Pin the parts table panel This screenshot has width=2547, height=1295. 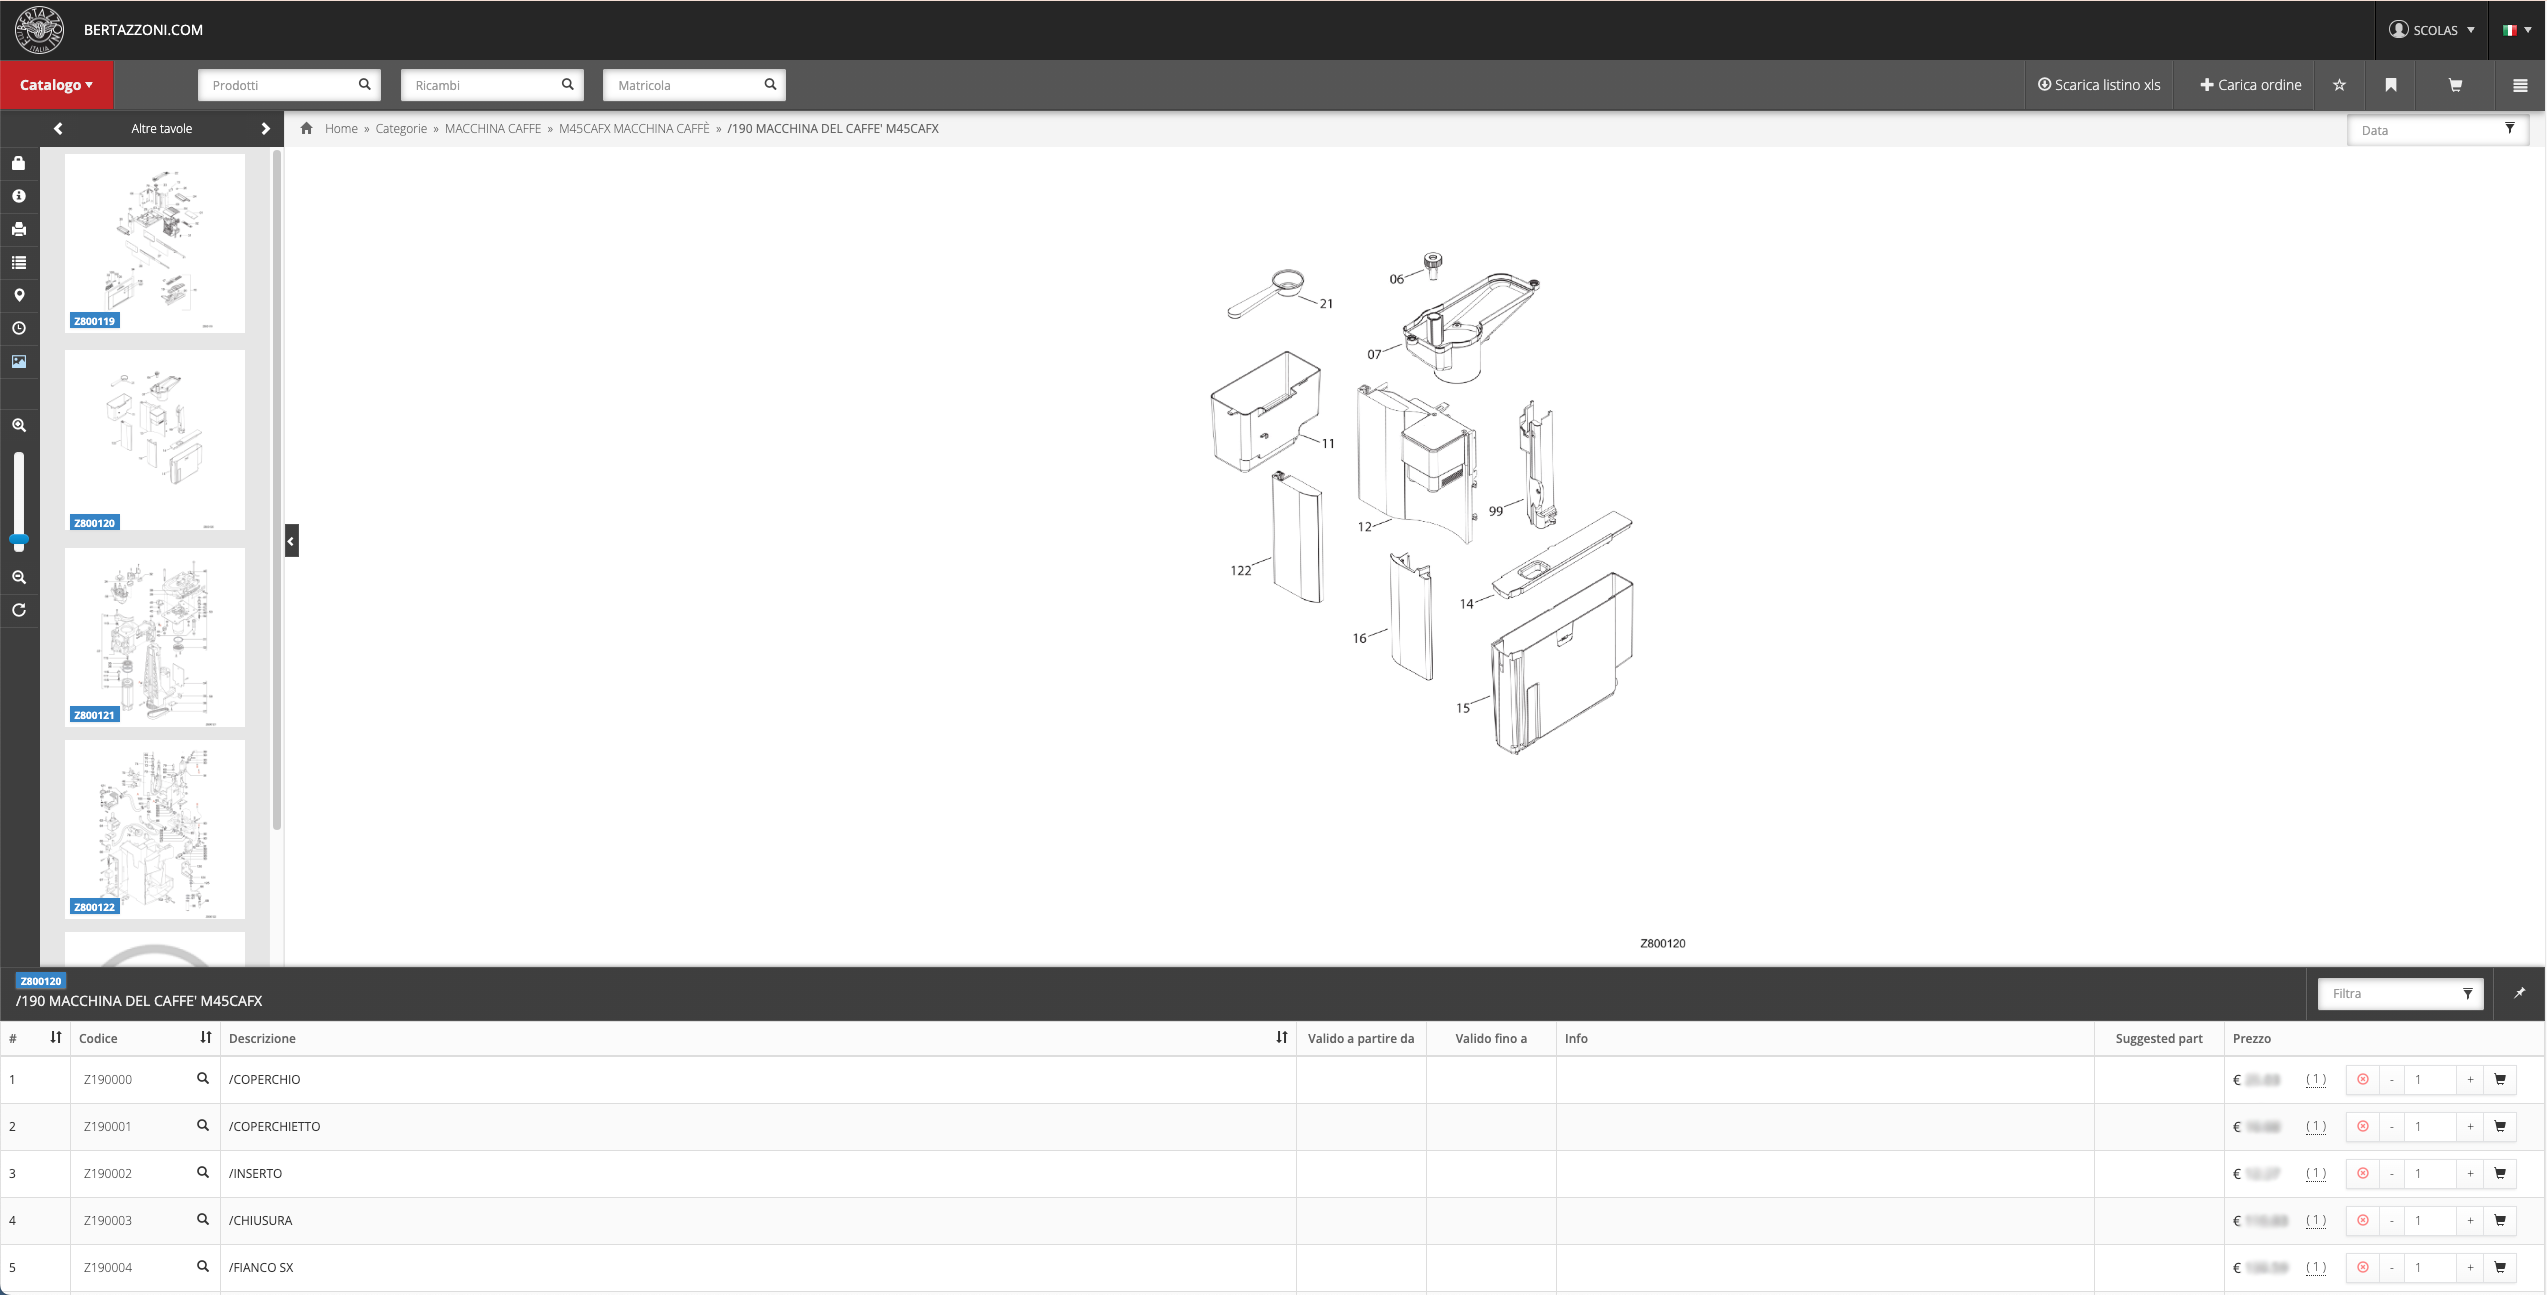coord(2520,993)
